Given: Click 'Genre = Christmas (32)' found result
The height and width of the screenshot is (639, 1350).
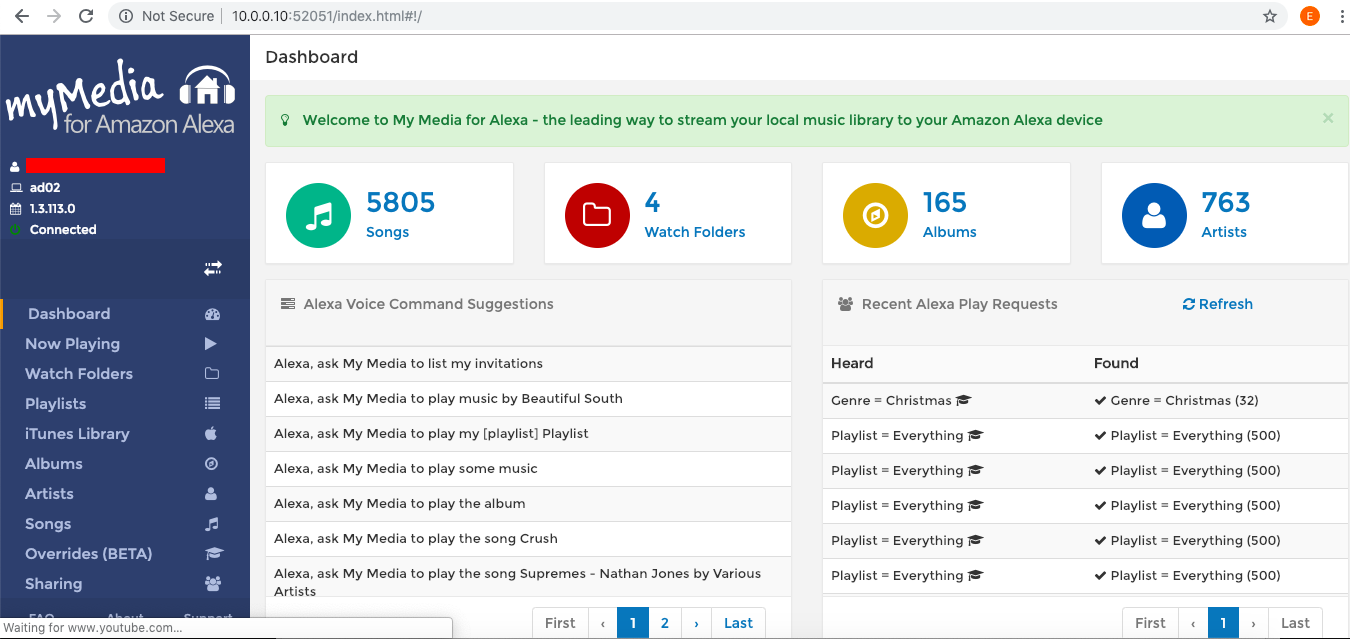Looking at the screenshot, I should click(1176, 401).
